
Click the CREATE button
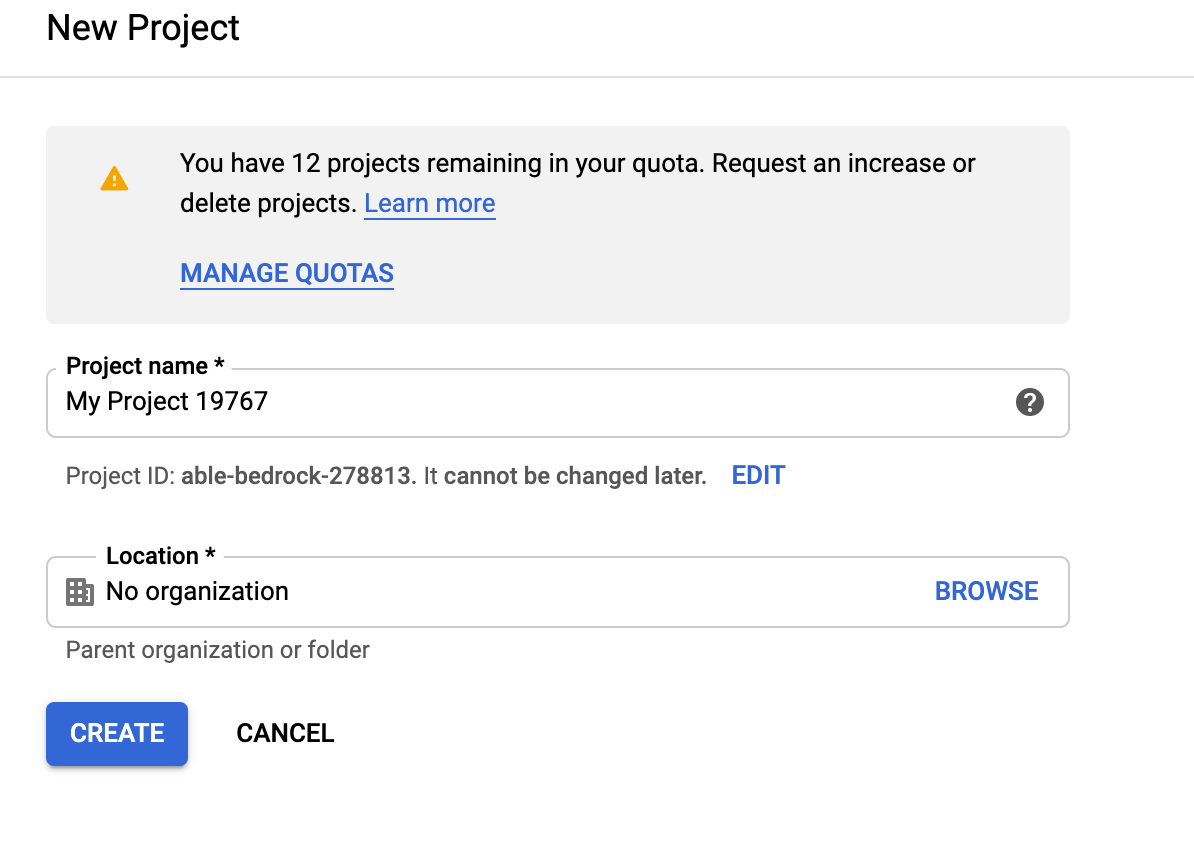pyautogui.click(x=117, y=733)
